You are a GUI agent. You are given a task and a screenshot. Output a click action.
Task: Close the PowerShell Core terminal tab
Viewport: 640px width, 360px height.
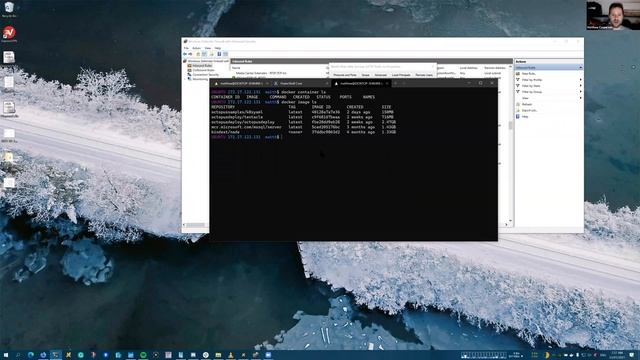[326, 84]
